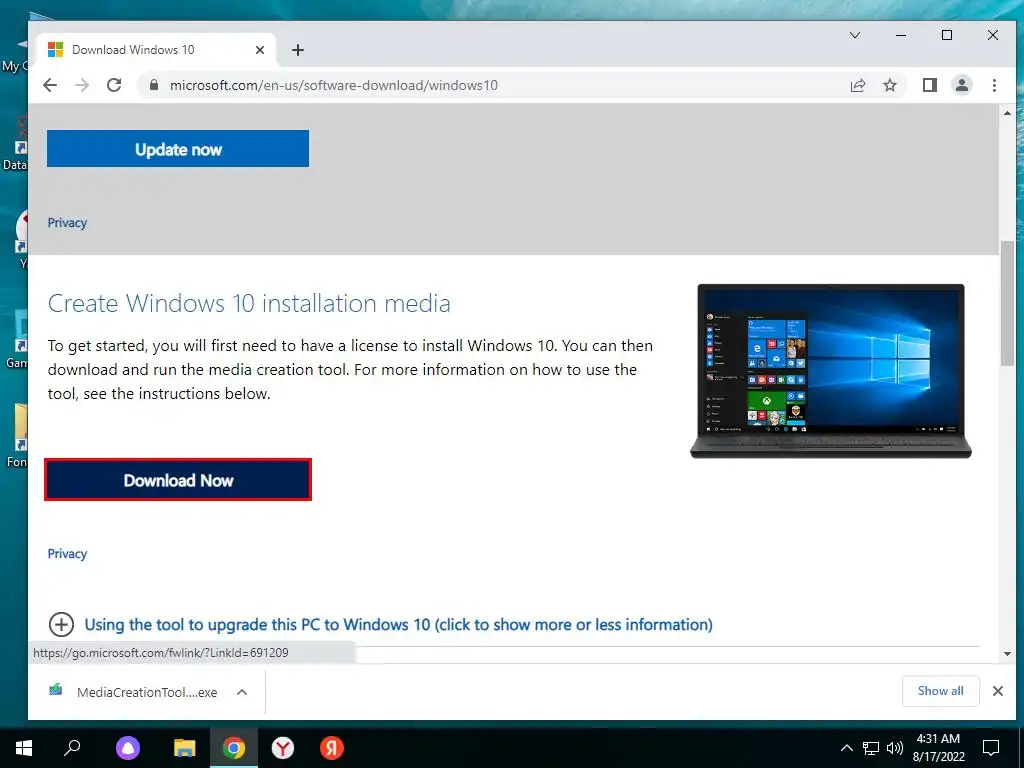The height and width of the screenshot is (768, 1024).
Task: Open Chrome three-dot menu
Action: pos(994,85)
